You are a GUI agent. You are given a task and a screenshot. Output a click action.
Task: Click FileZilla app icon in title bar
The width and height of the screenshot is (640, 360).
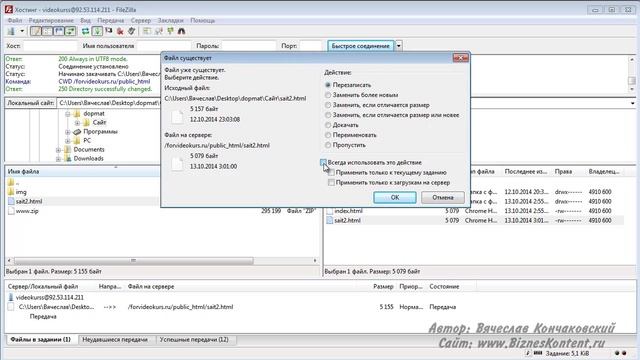click(8, 9)
